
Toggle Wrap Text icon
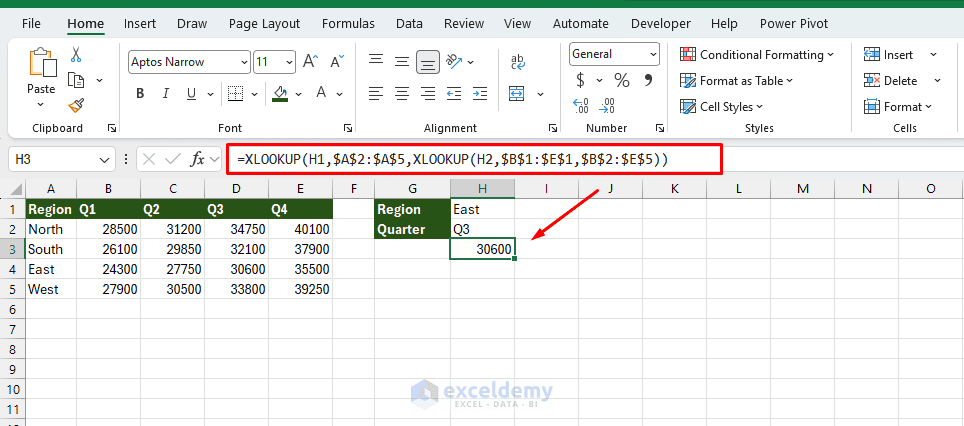[x=518, y=61]
